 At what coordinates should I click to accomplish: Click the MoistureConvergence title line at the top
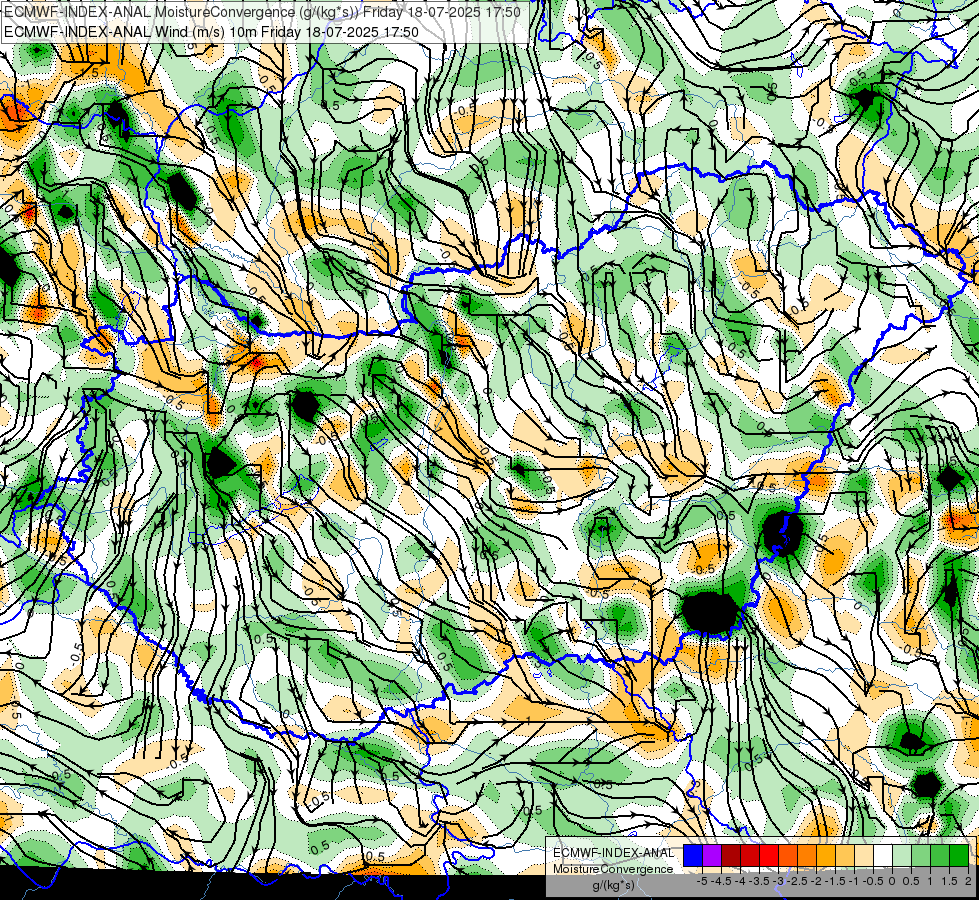click(x=262, y=12)
